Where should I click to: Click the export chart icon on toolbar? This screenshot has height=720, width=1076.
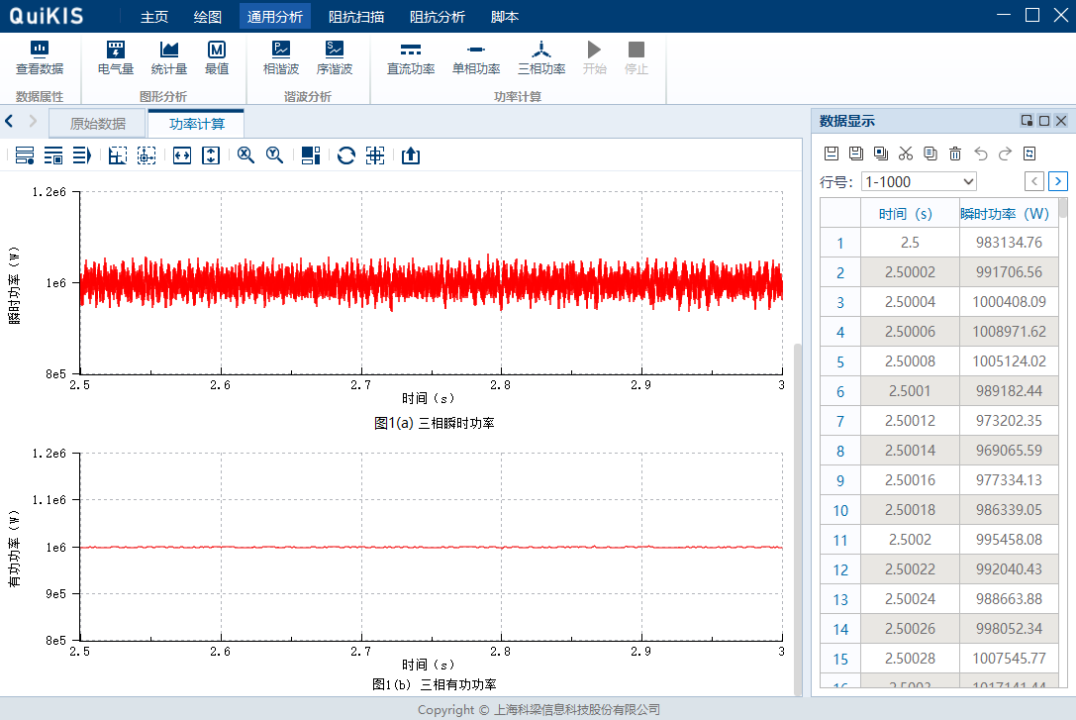coord(410,155)
